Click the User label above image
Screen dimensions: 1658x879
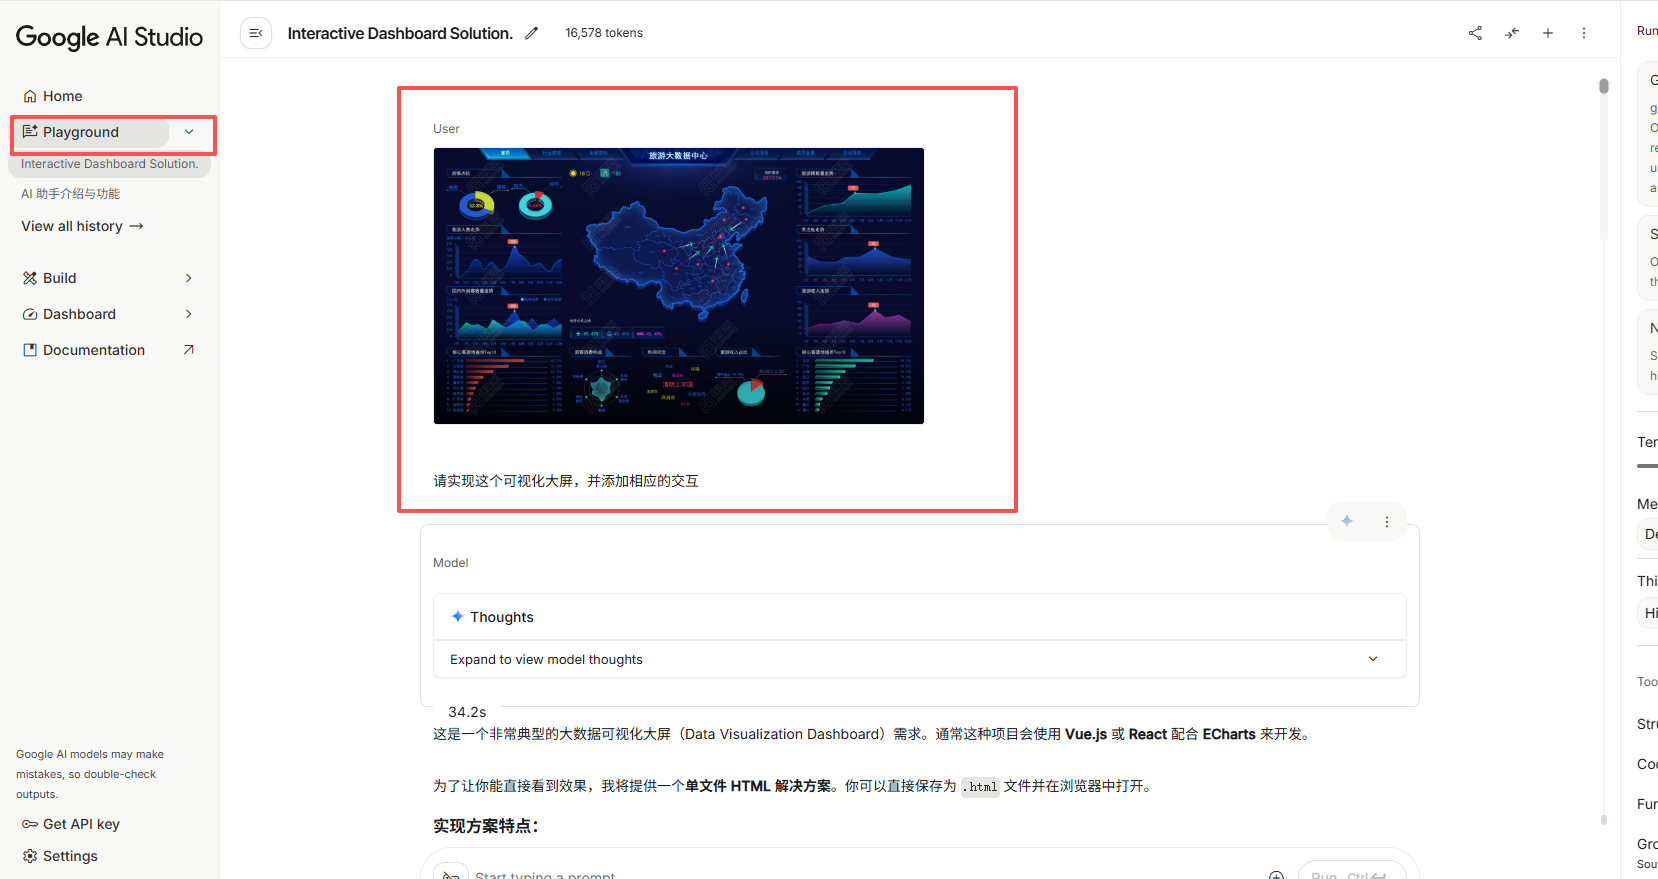[x=446, y=129]
